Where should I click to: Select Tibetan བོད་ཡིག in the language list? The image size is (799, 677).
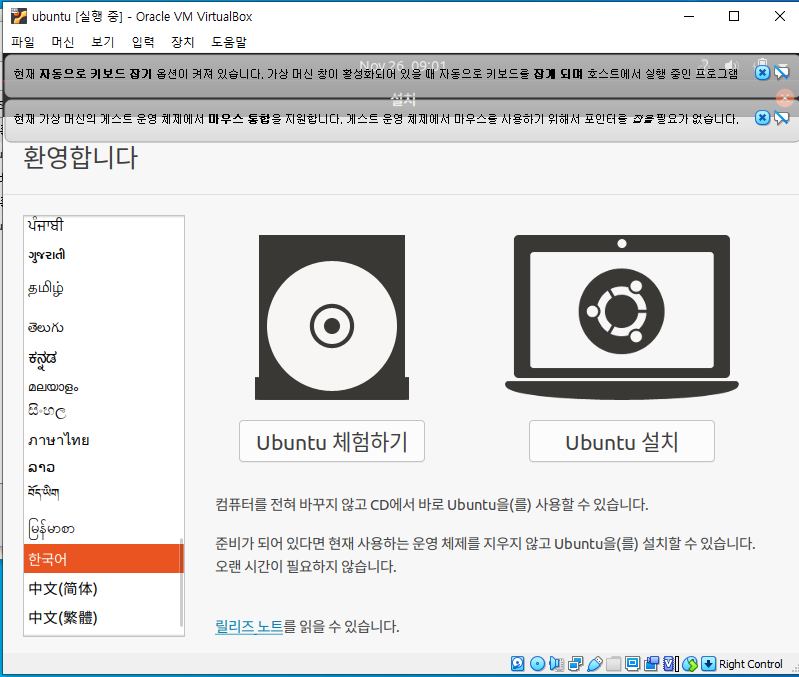pos(102,493)
